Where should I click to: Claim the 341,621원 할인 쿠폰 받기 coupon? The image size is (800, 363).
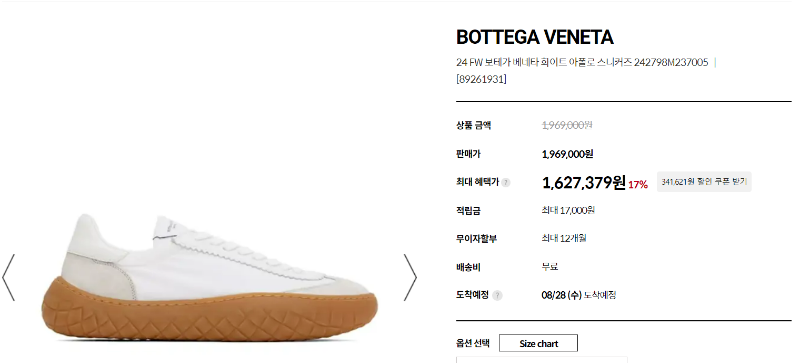(x=704, y=182)
